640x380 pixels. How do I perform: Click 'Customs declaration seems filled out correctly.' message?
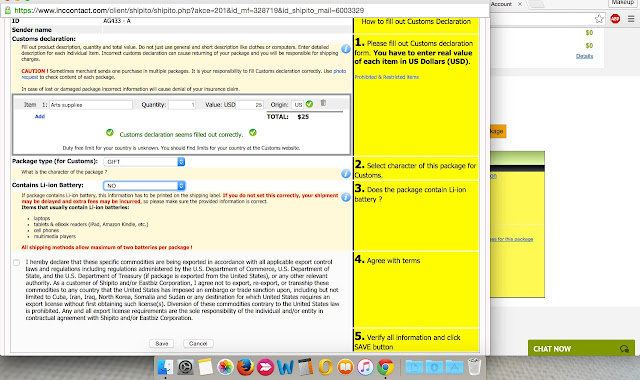181,134
